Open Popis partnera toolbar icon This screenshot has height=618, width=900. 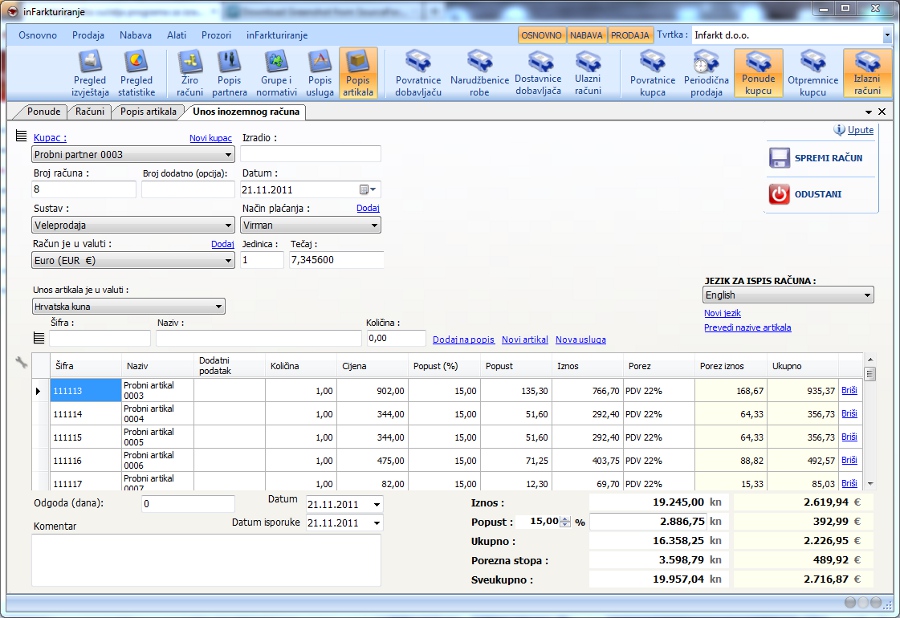(229, 73)
